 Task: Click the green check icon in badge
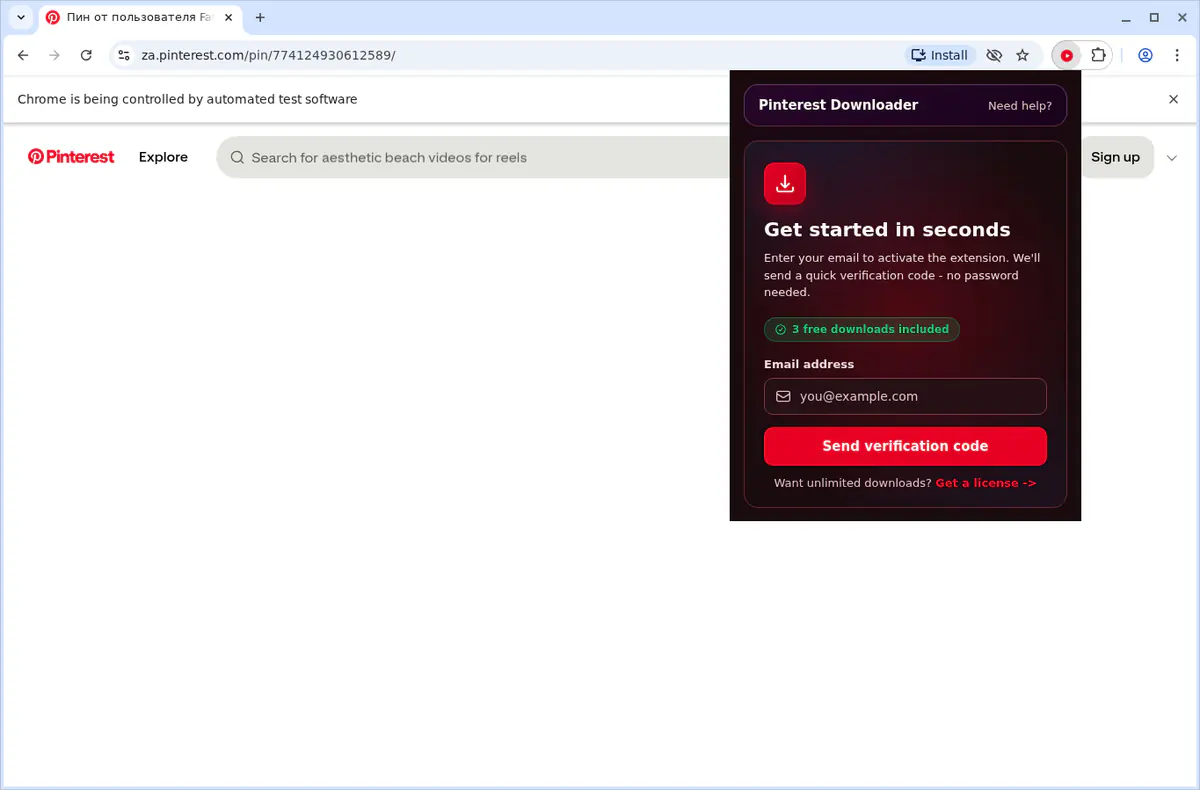pos(780,329)
